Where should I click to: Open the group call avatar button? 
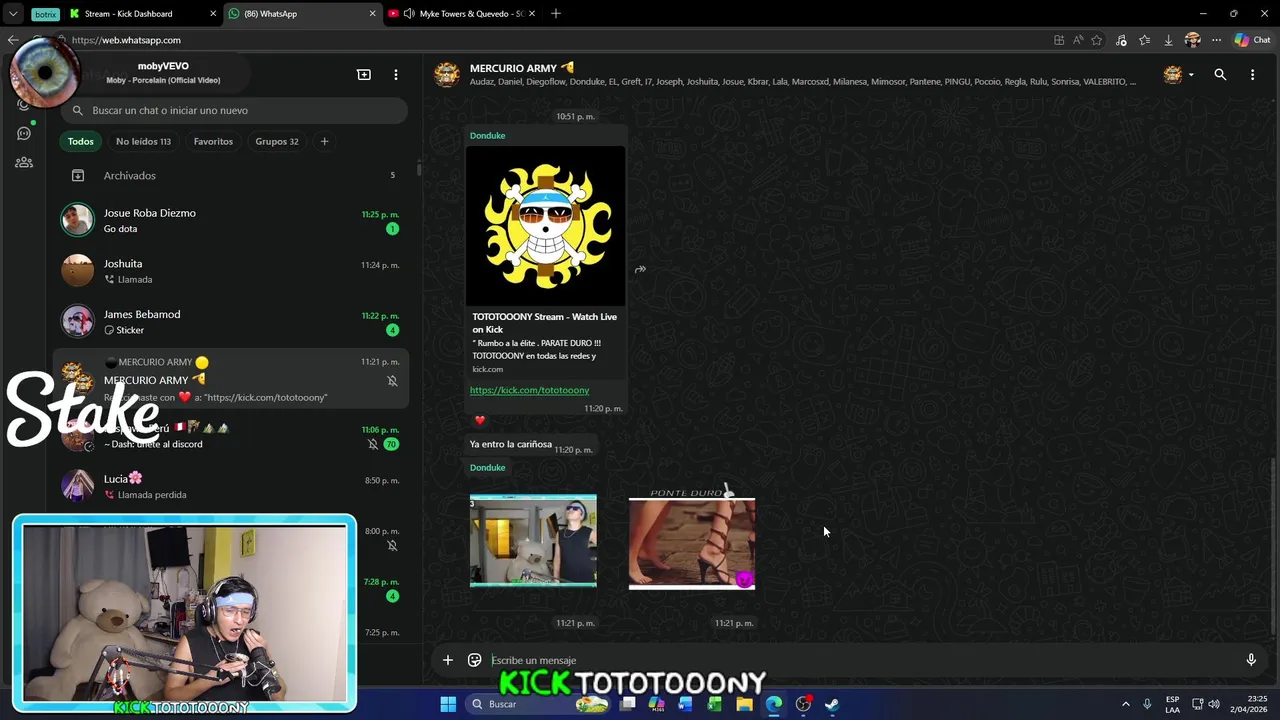tap(1173, 75)
